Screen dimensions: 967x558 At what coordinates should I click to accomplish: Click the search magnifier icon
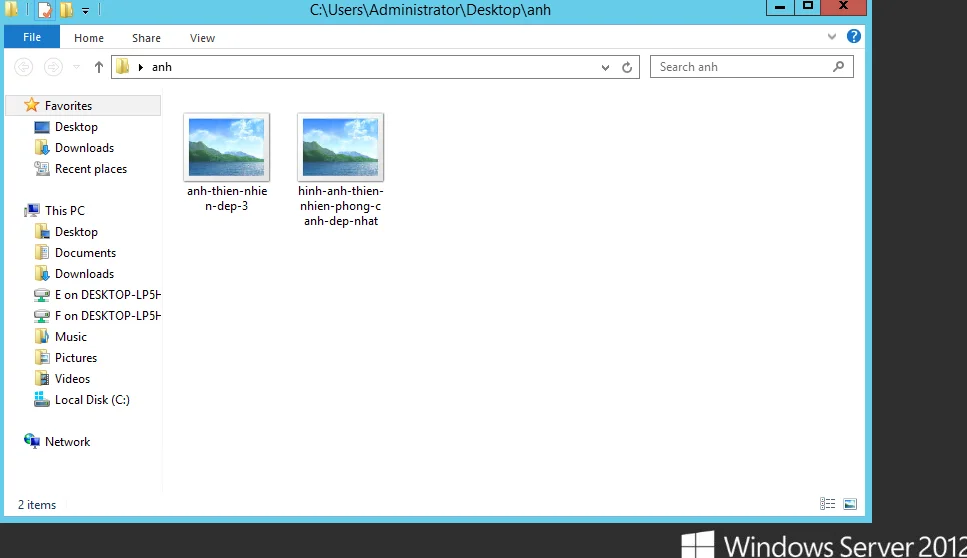pos(839,67)
